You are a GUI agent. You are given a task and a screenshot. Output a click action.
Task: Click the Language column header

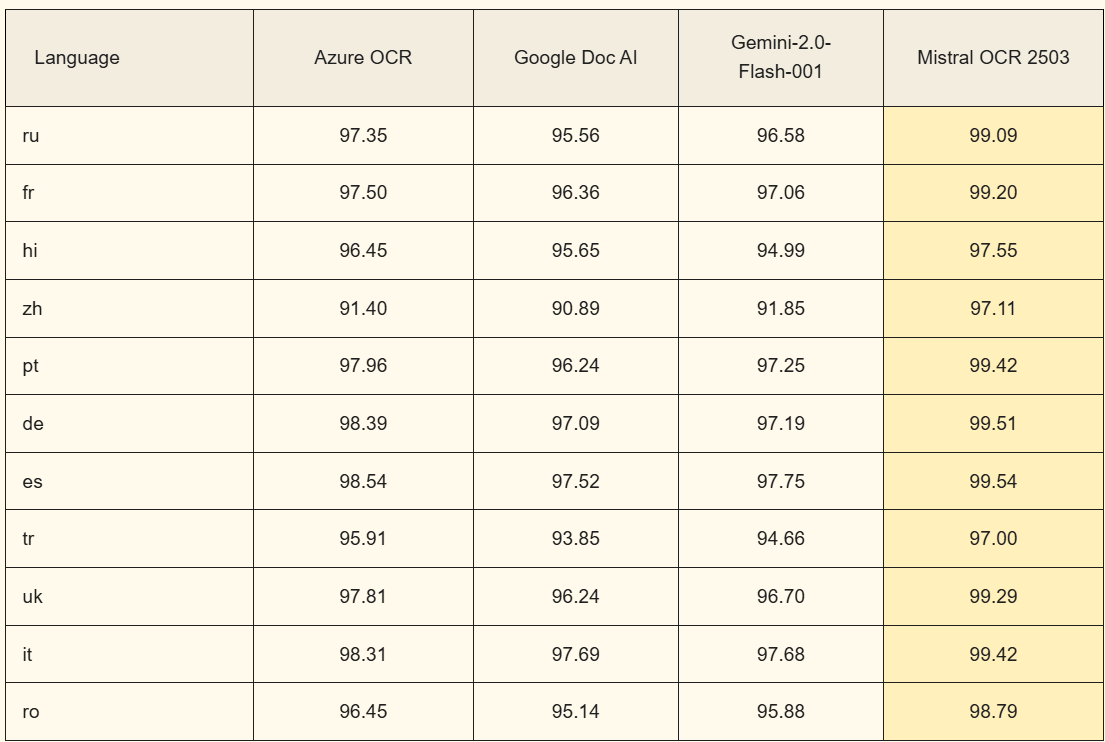77,58
